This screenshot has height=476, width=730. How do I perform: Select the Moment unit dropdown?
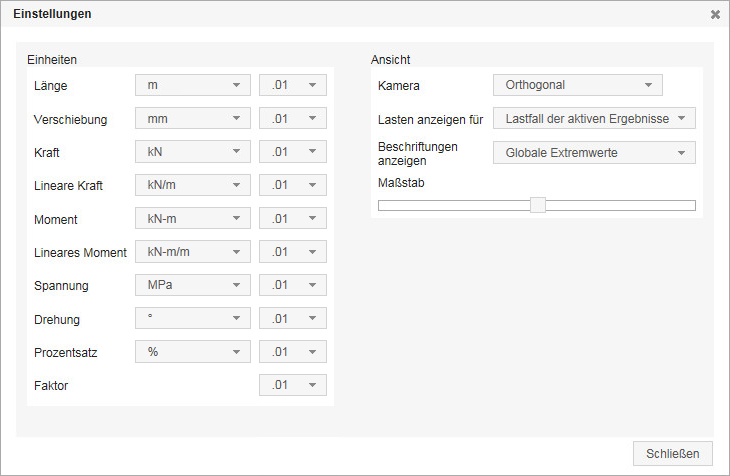tap(192, 218)
